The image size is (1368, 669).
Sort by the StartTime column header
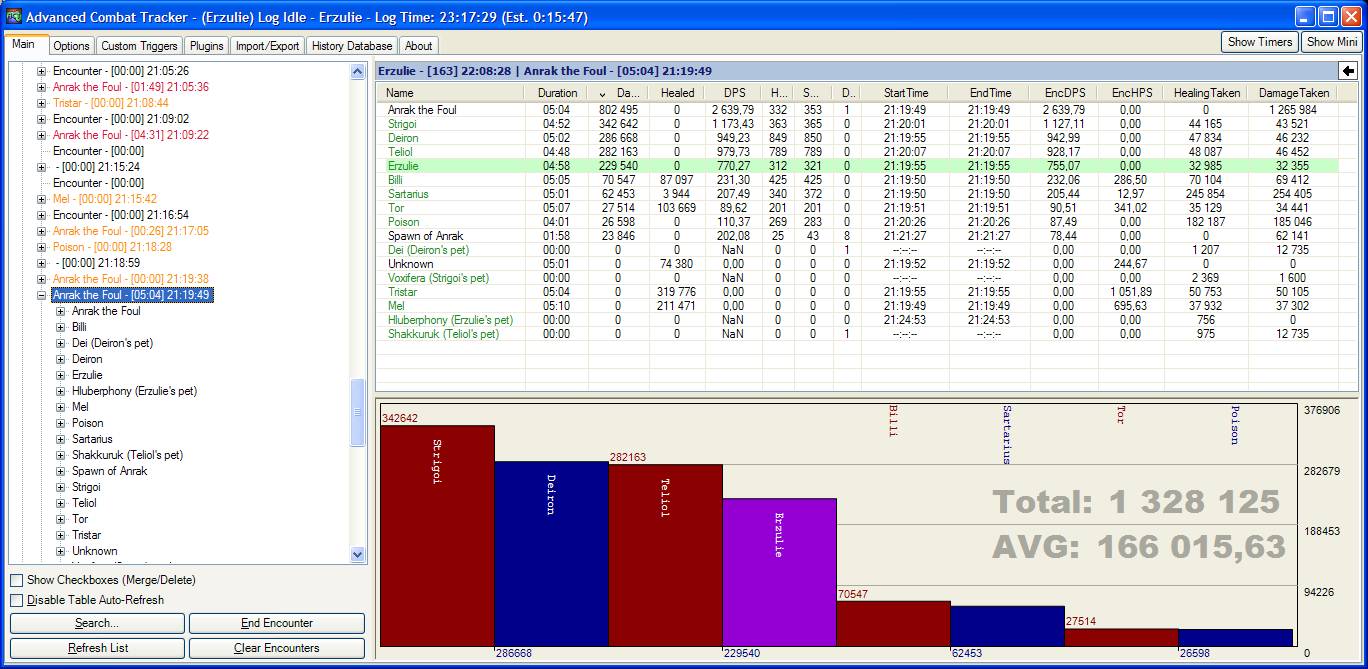tap(905, 93)
